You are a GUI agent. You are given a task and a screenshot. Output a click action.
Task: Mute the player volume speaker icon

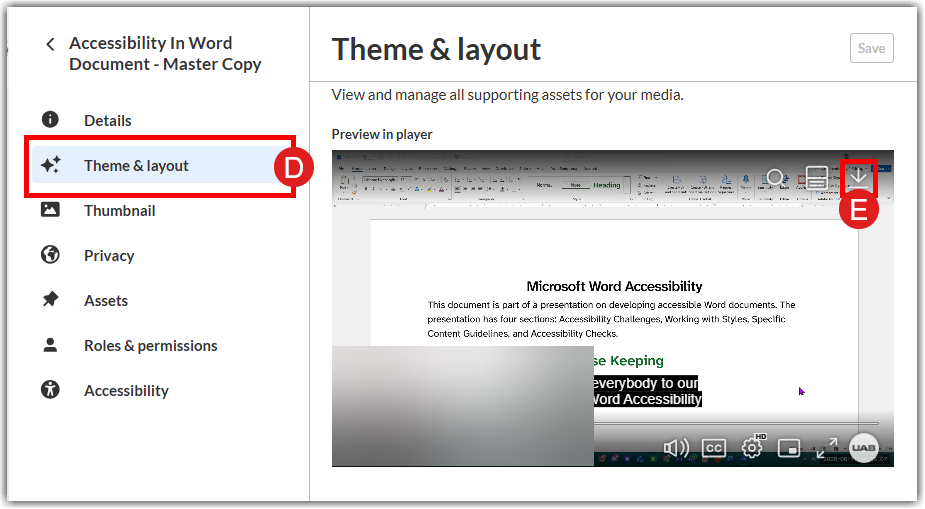click(675, 448)
